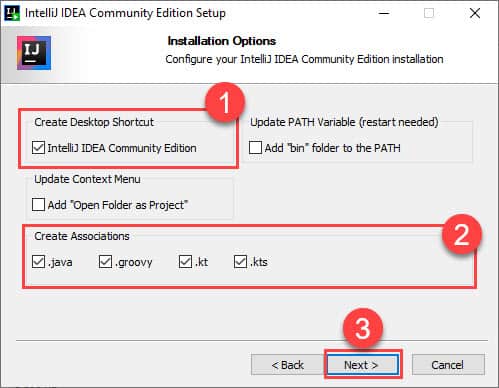
Task: Enable Add "bin" folder to the PATH
Action: pyautogui.click(x=255, y=148)
